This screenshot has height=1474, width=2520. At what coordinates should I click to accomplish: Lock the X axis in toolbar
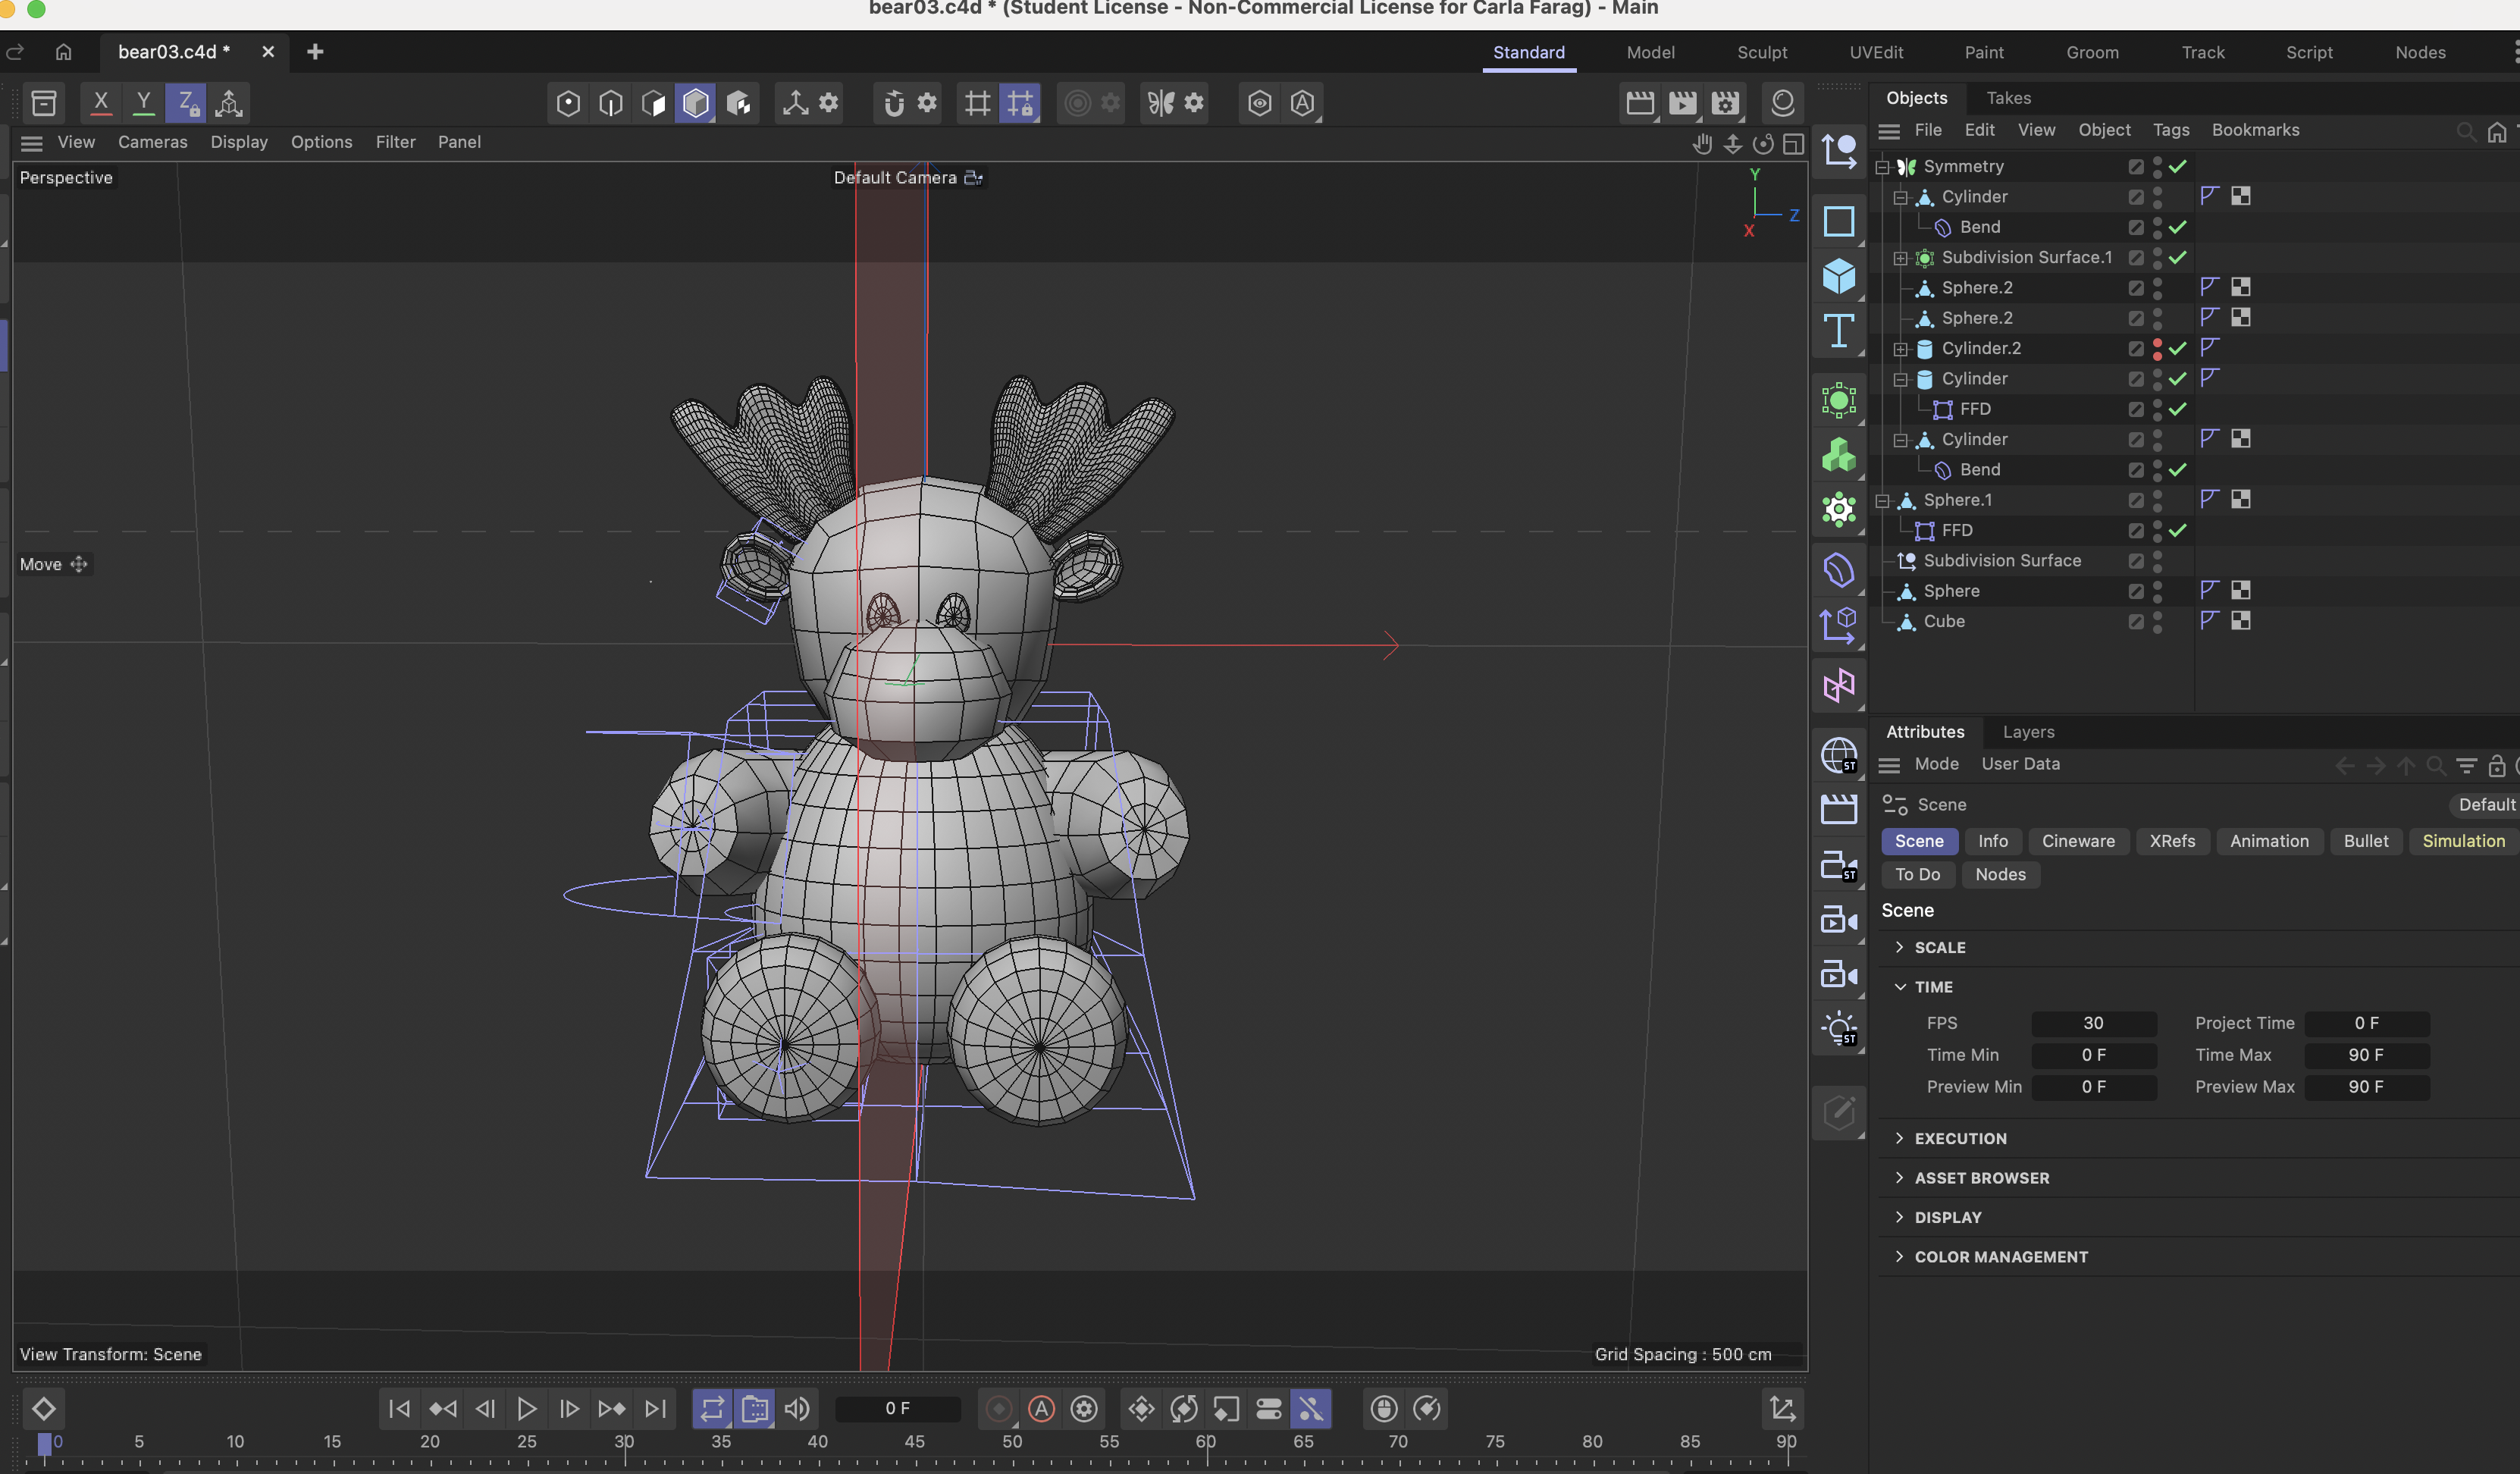(101, 103)
